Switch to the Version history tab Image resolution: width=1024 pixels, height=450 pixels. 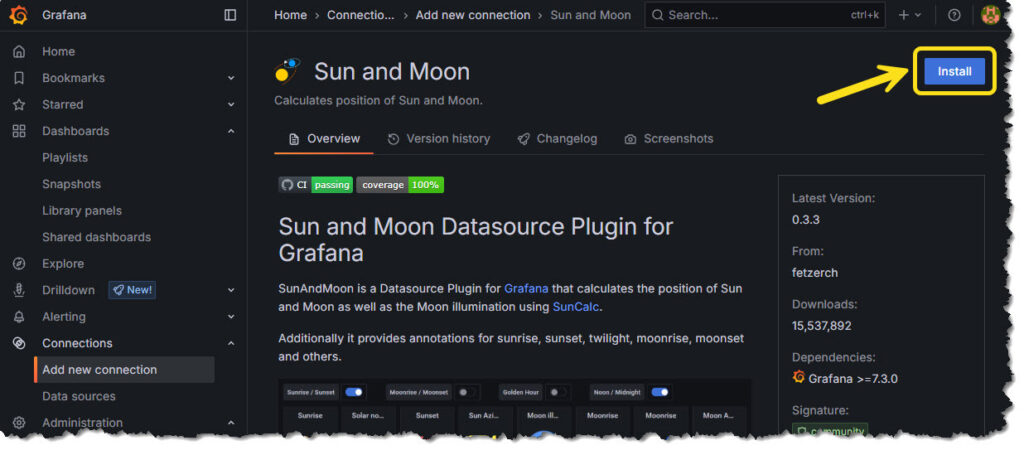click(x=438, y=138)
